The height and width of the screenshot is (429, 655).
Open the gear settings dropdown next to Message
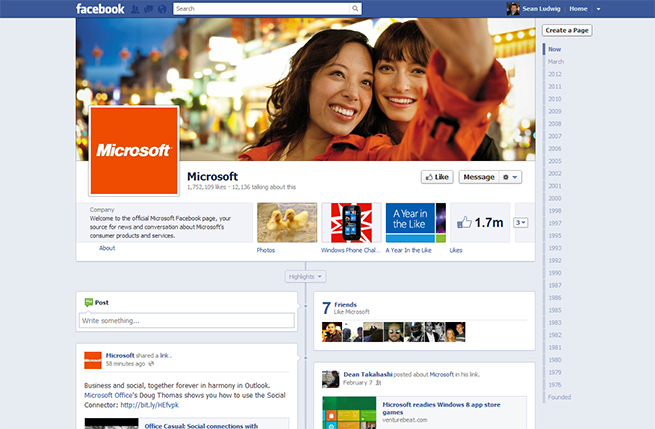(x=510, y=177)
